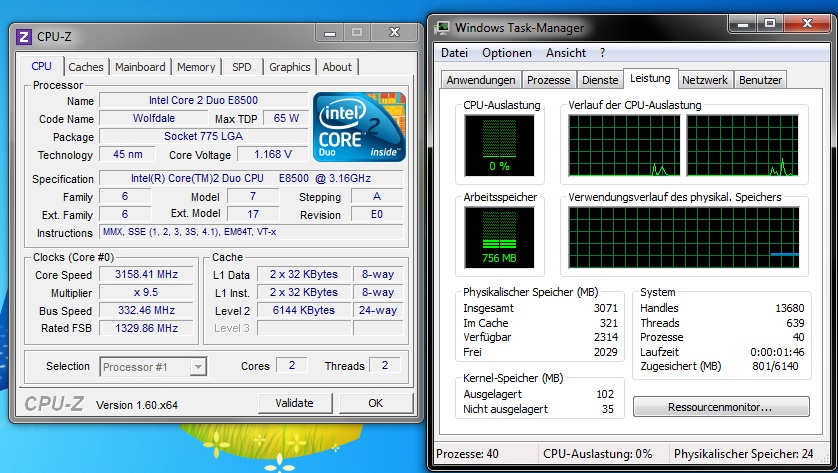Click the Level 2 cache value 6144 KBytes
Viewport: 838px width, 473px height.
304,310
